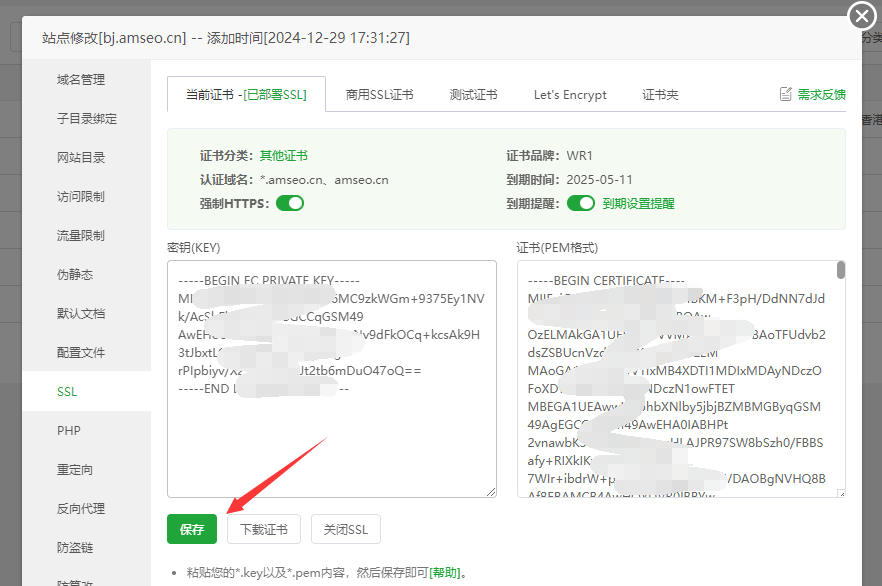Click the expiry date 2025-05-11
Viewport: 882px width, 586px height.
click(600, 180)
